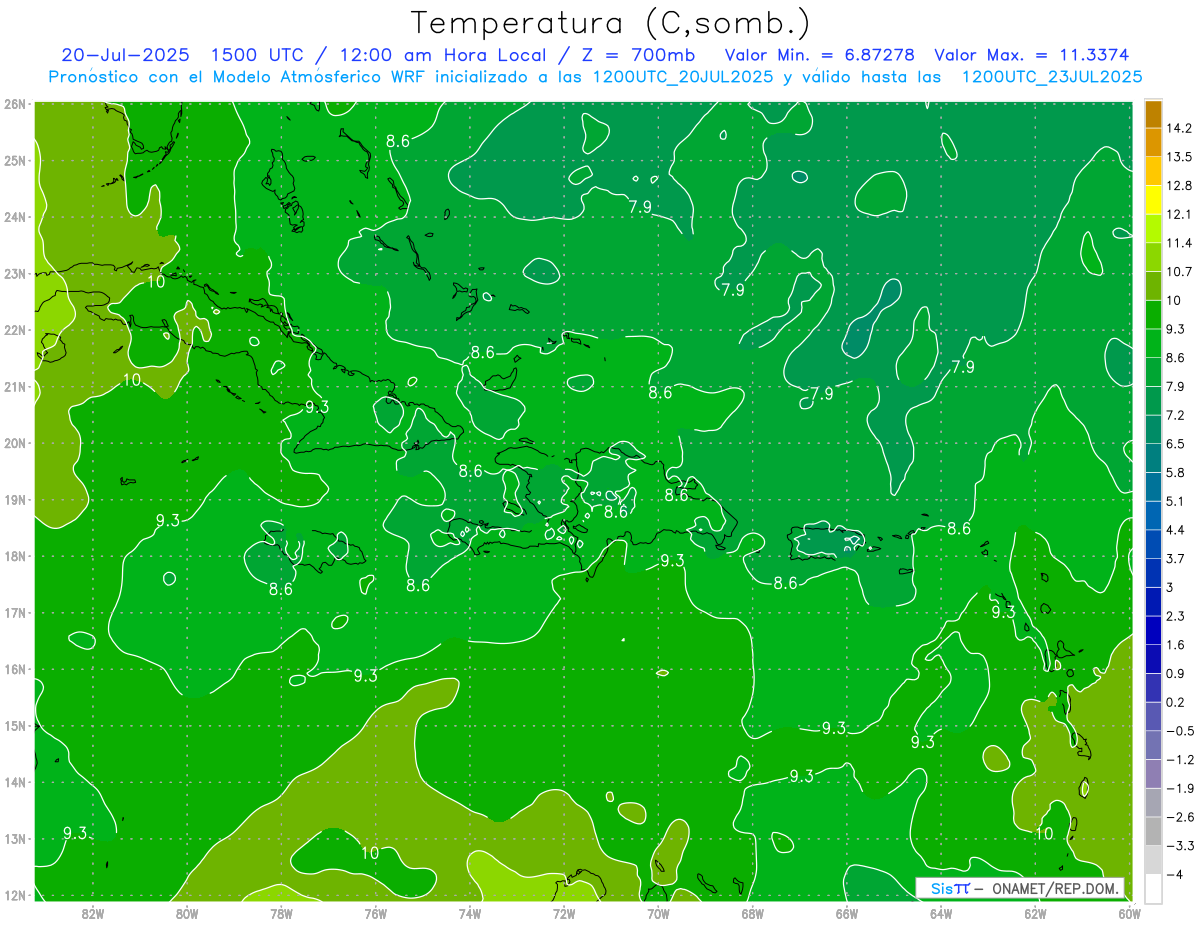The image size is (1200, 927).
Task: Click the "72W" longitude axis label
Action: tap(564, 913)
